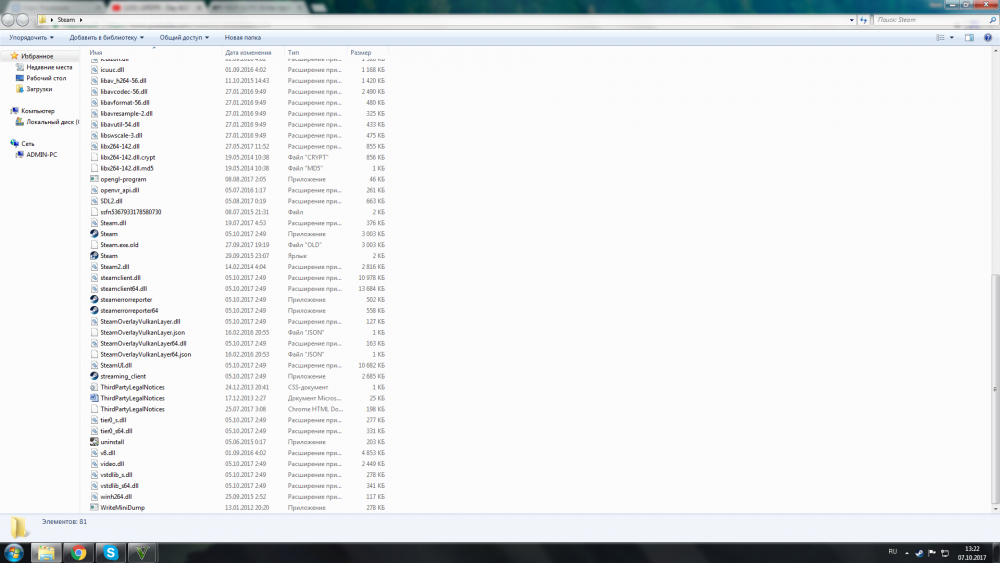
Task: Select the uninstall application icon
Action: [94, 442]
